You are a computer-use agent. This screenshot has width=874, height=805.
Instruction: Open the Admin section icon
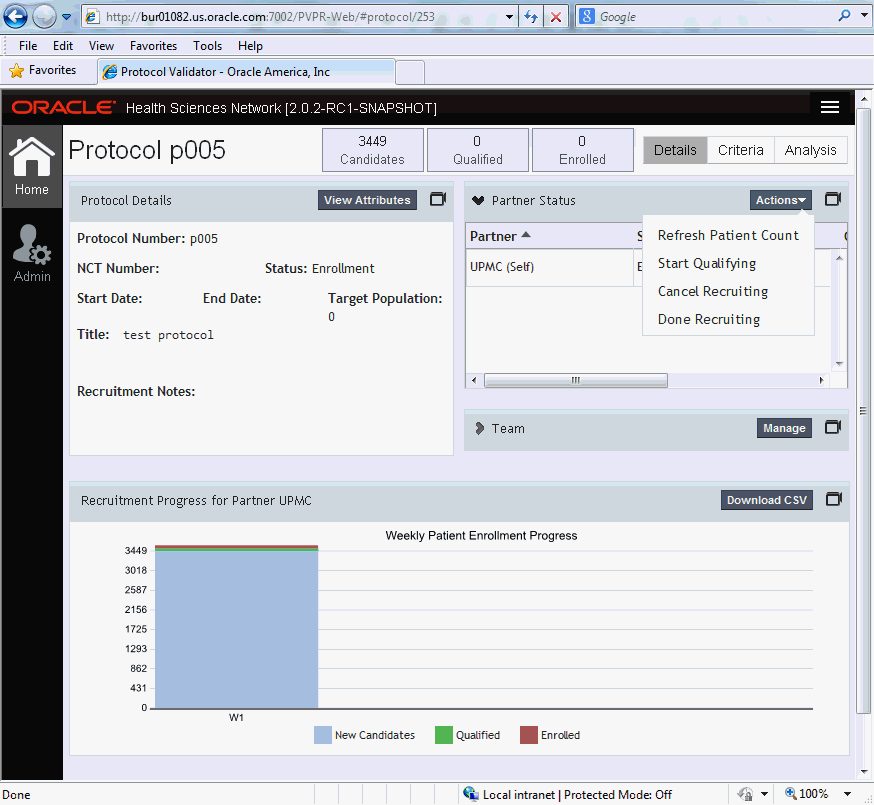point(32,254)
